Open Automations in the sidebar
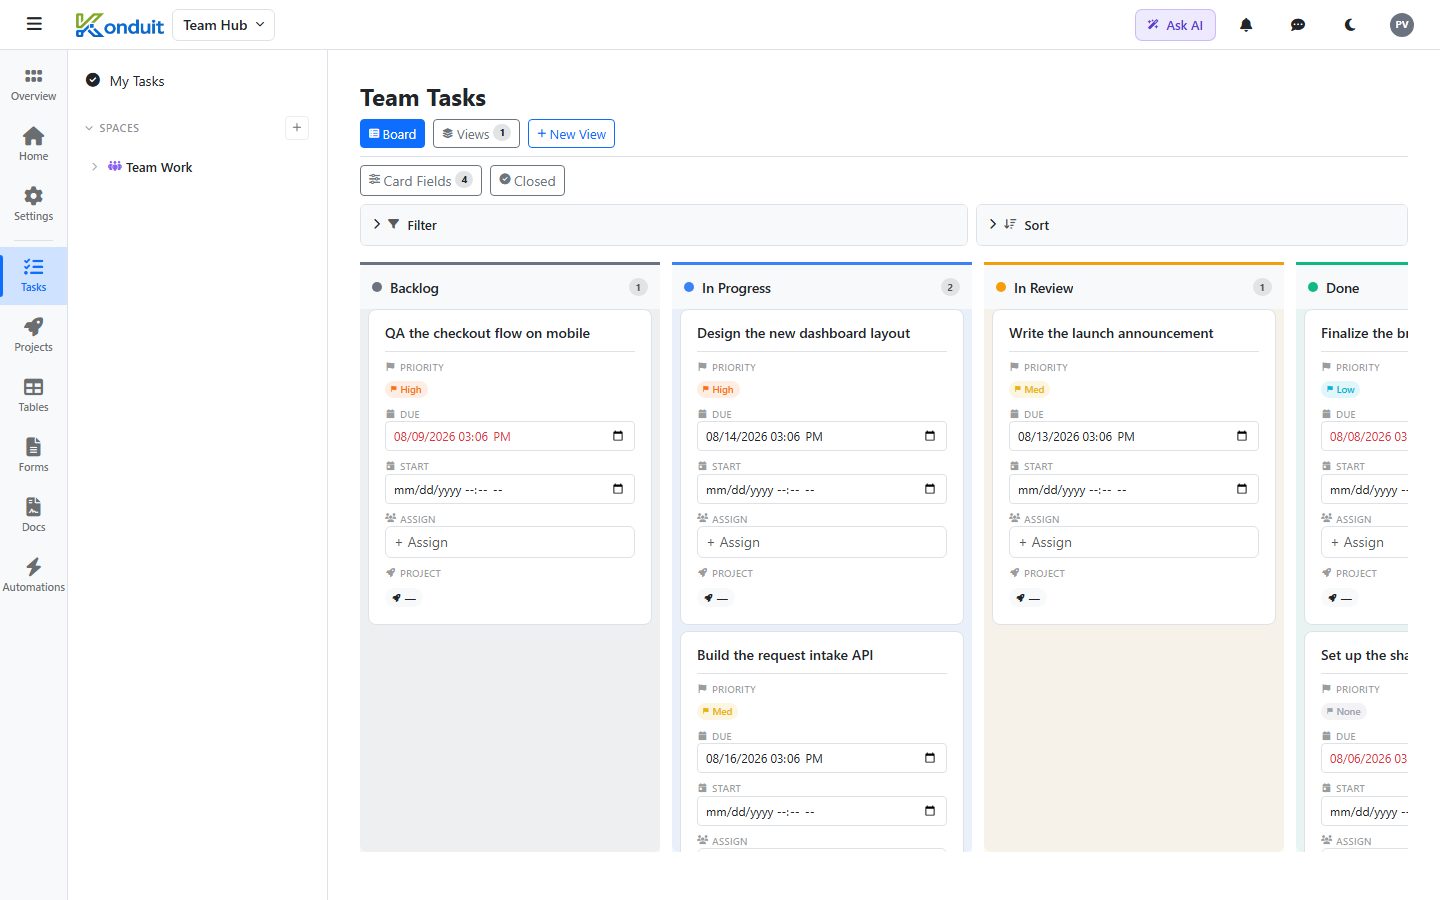The height and width of the screenshot is (900, 1440). pyautogui.click(x=34, y=575)
